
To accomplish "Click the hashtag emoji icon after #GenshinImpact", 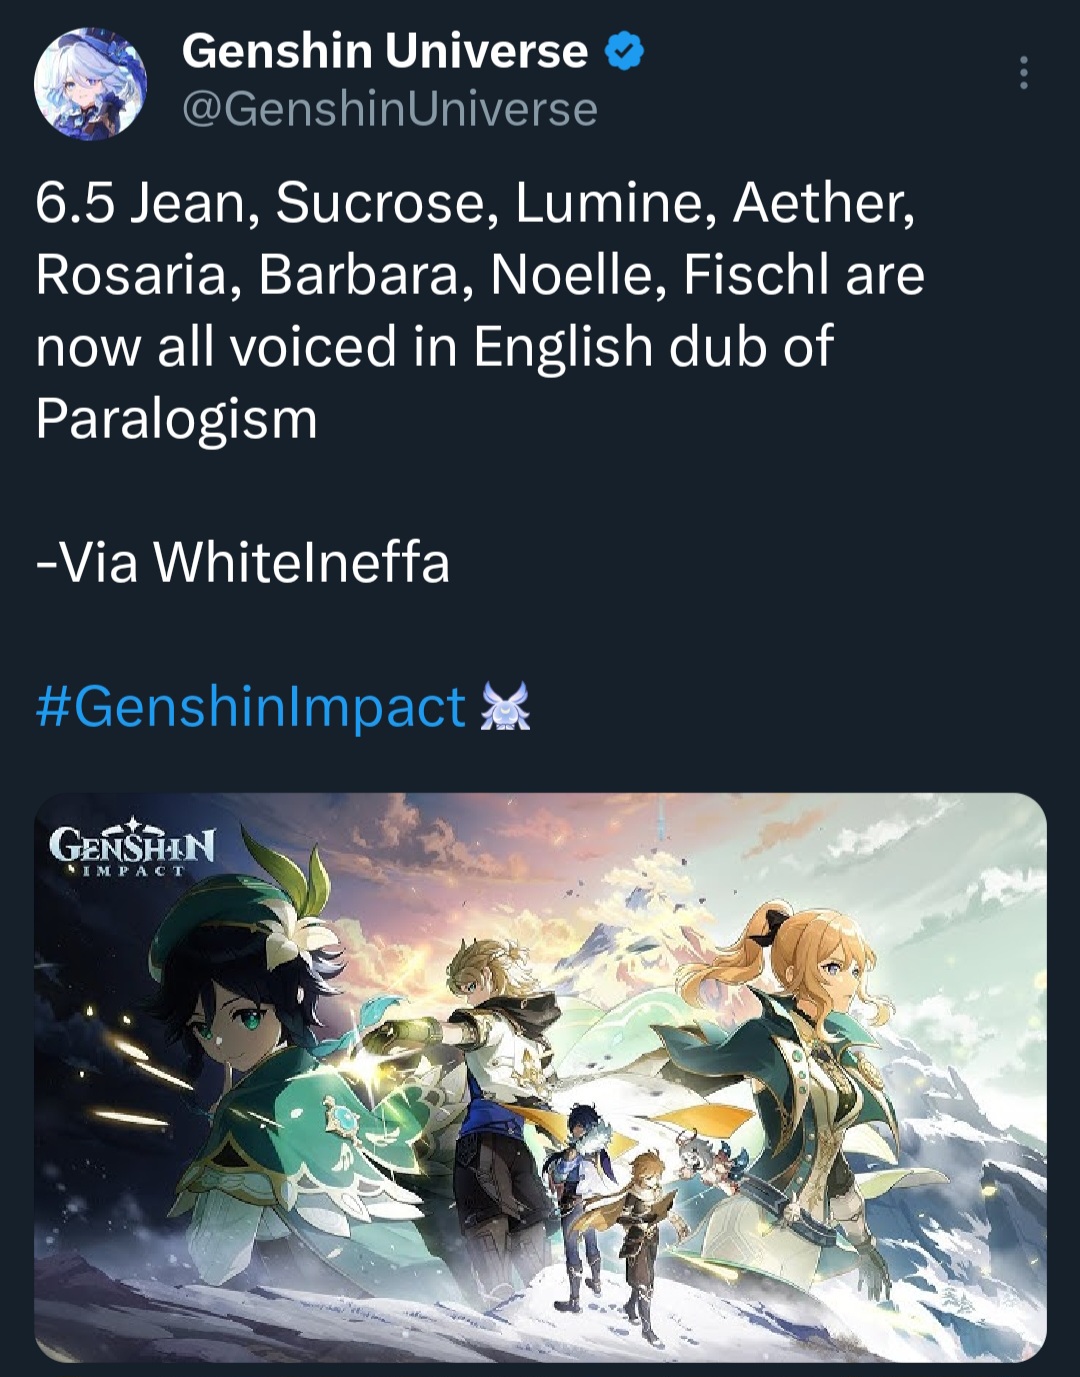I will click(505, 707).
